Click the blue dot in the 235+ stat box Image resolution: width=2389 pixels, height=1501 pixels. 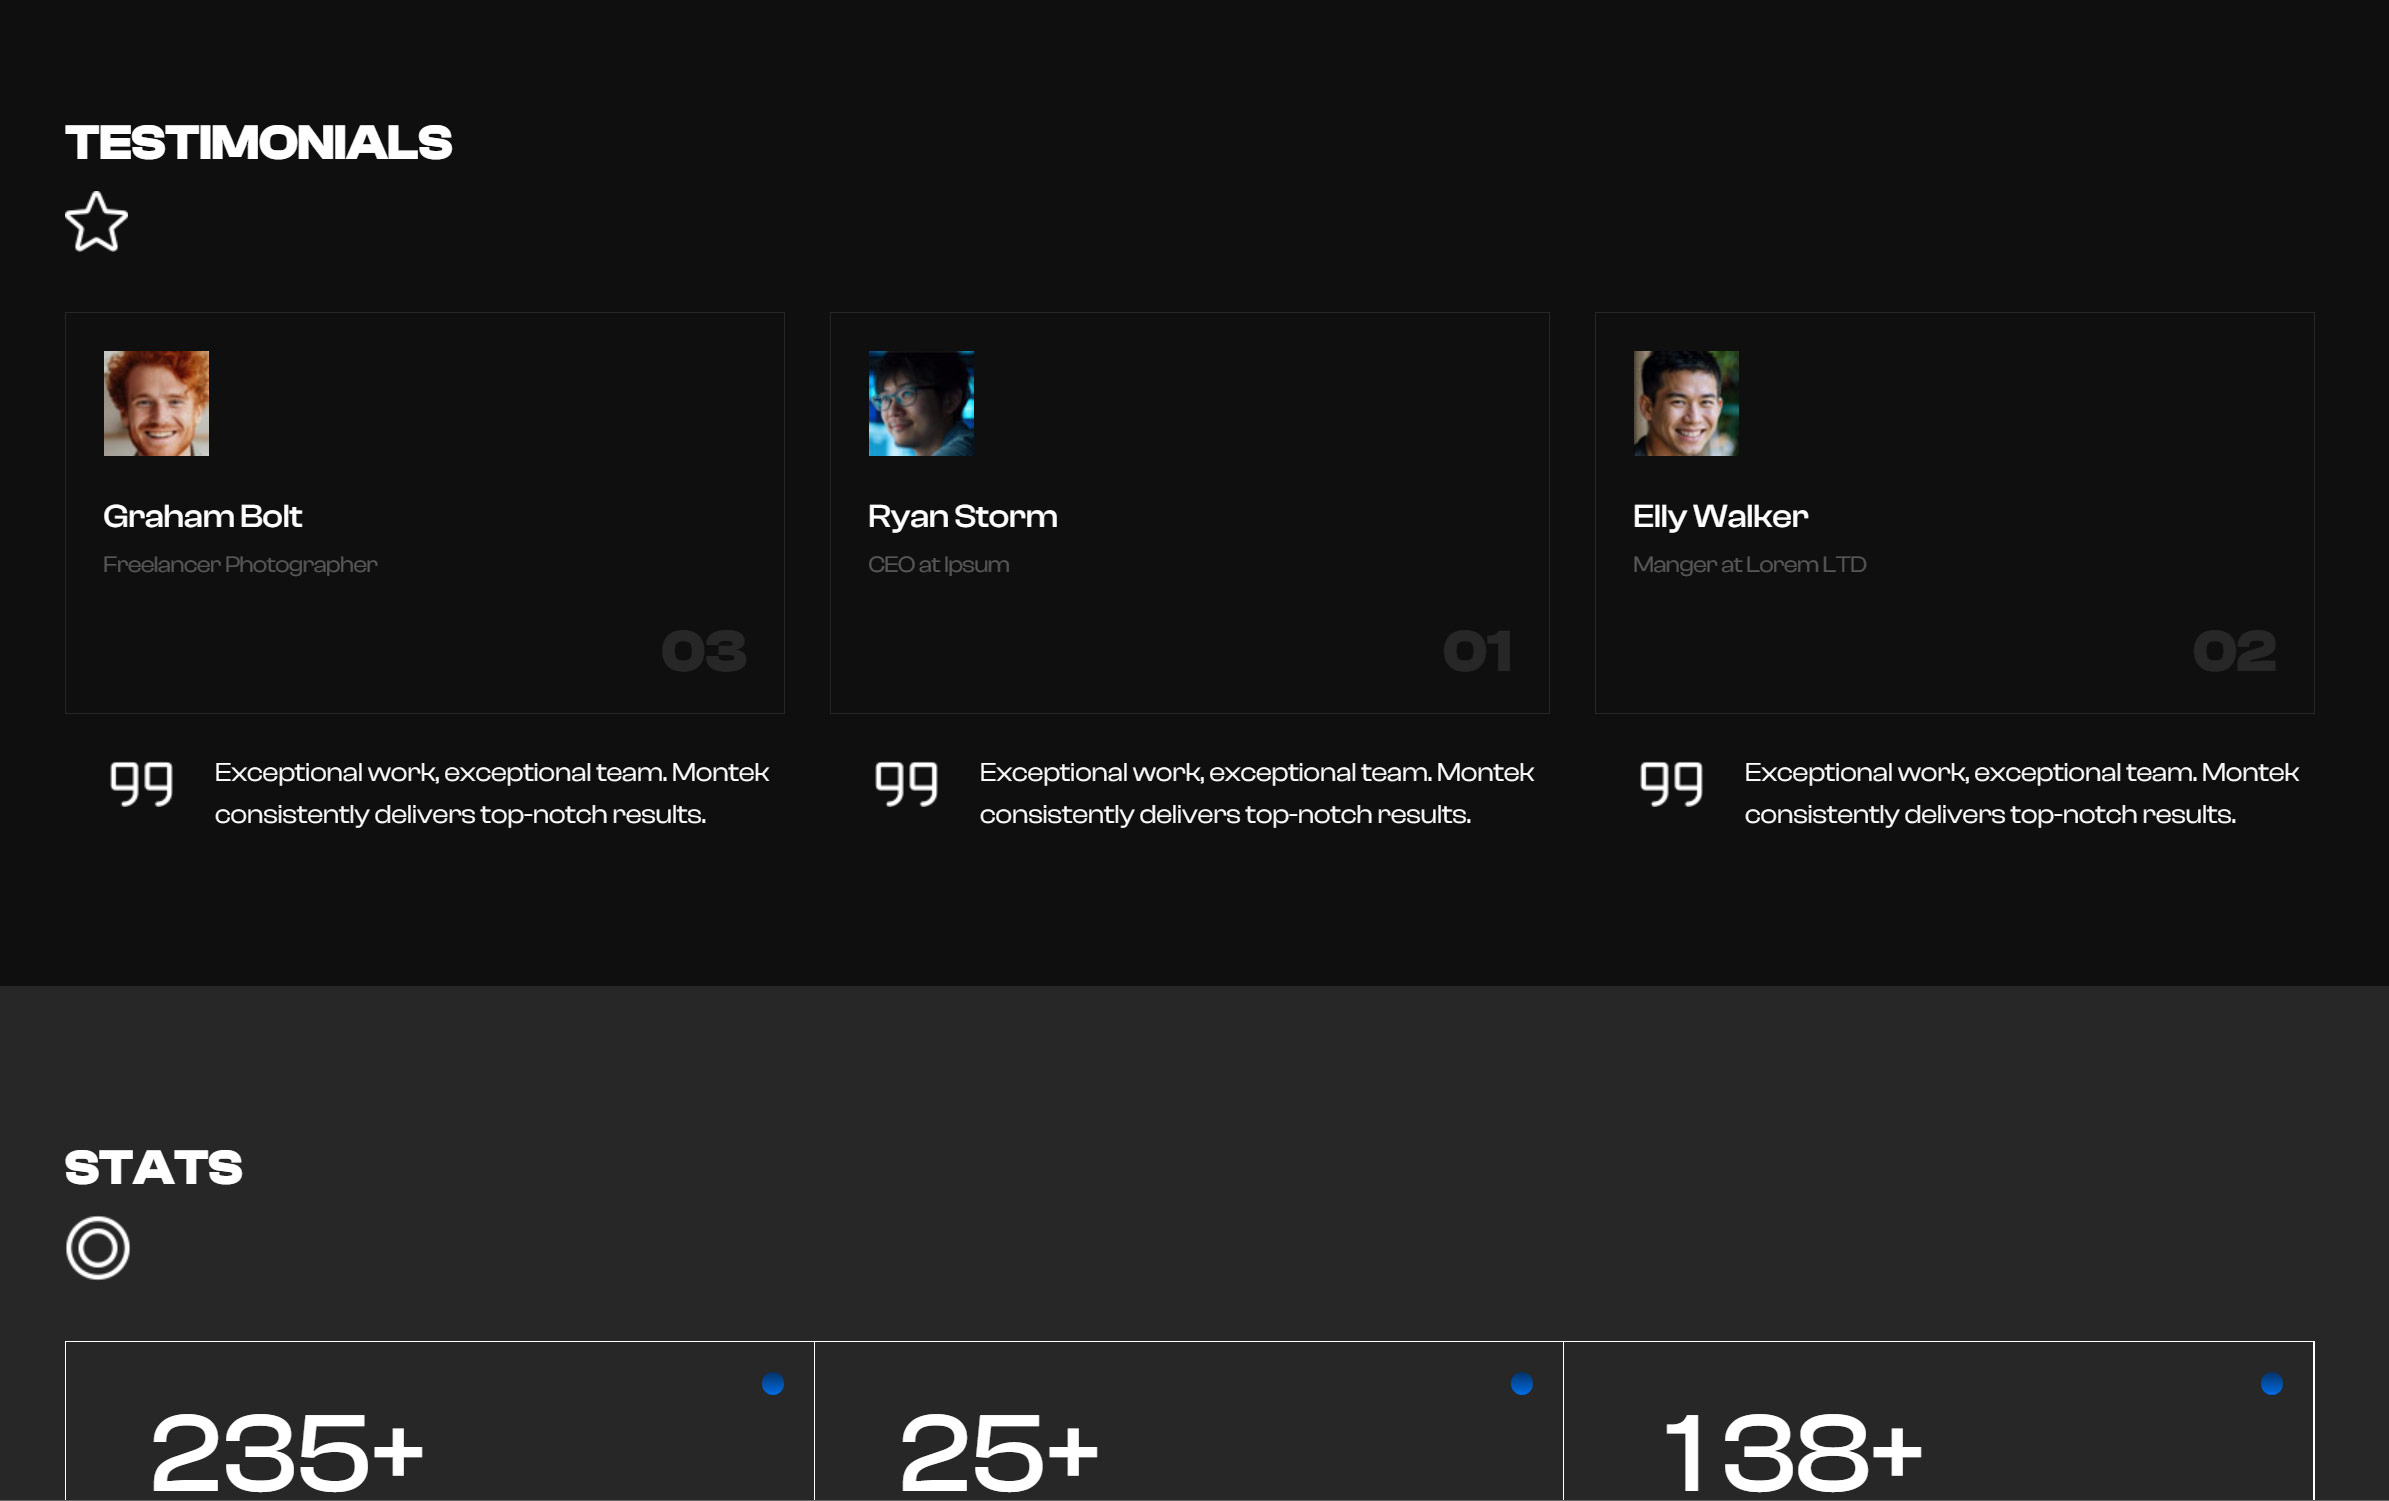coord(773,1384)
